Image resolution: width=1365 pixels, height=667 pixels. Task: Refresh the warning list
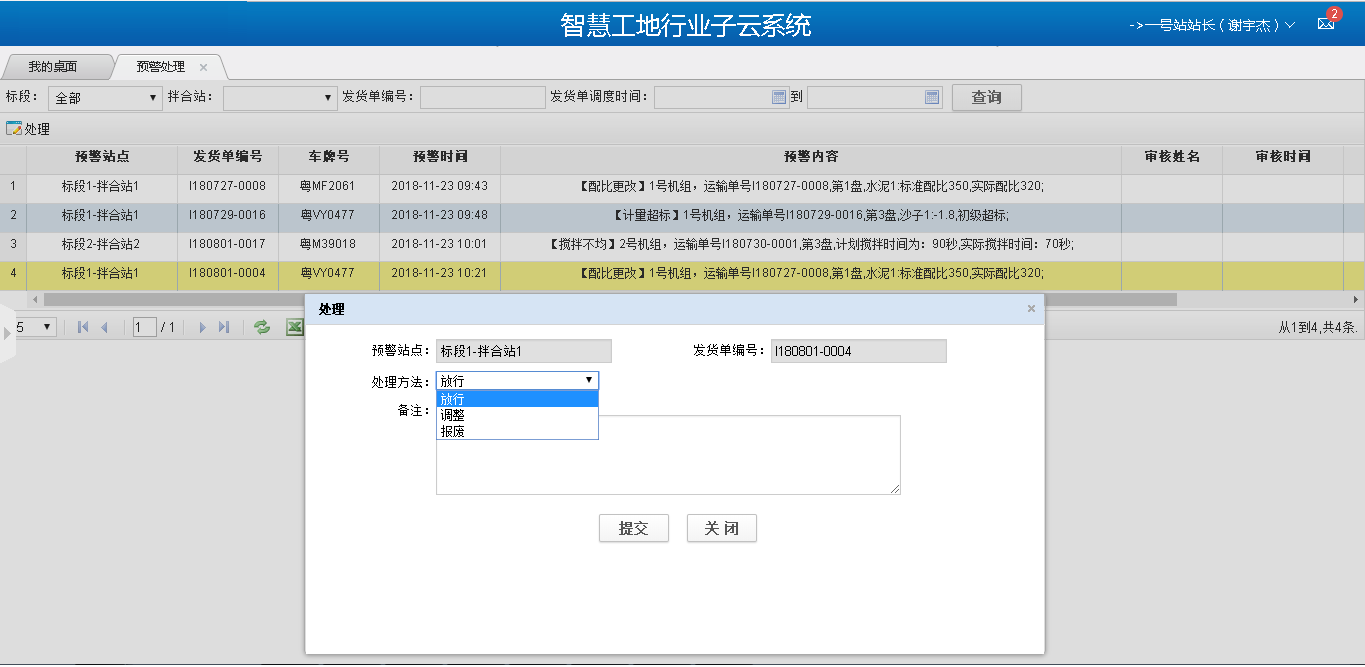point(262,327)
